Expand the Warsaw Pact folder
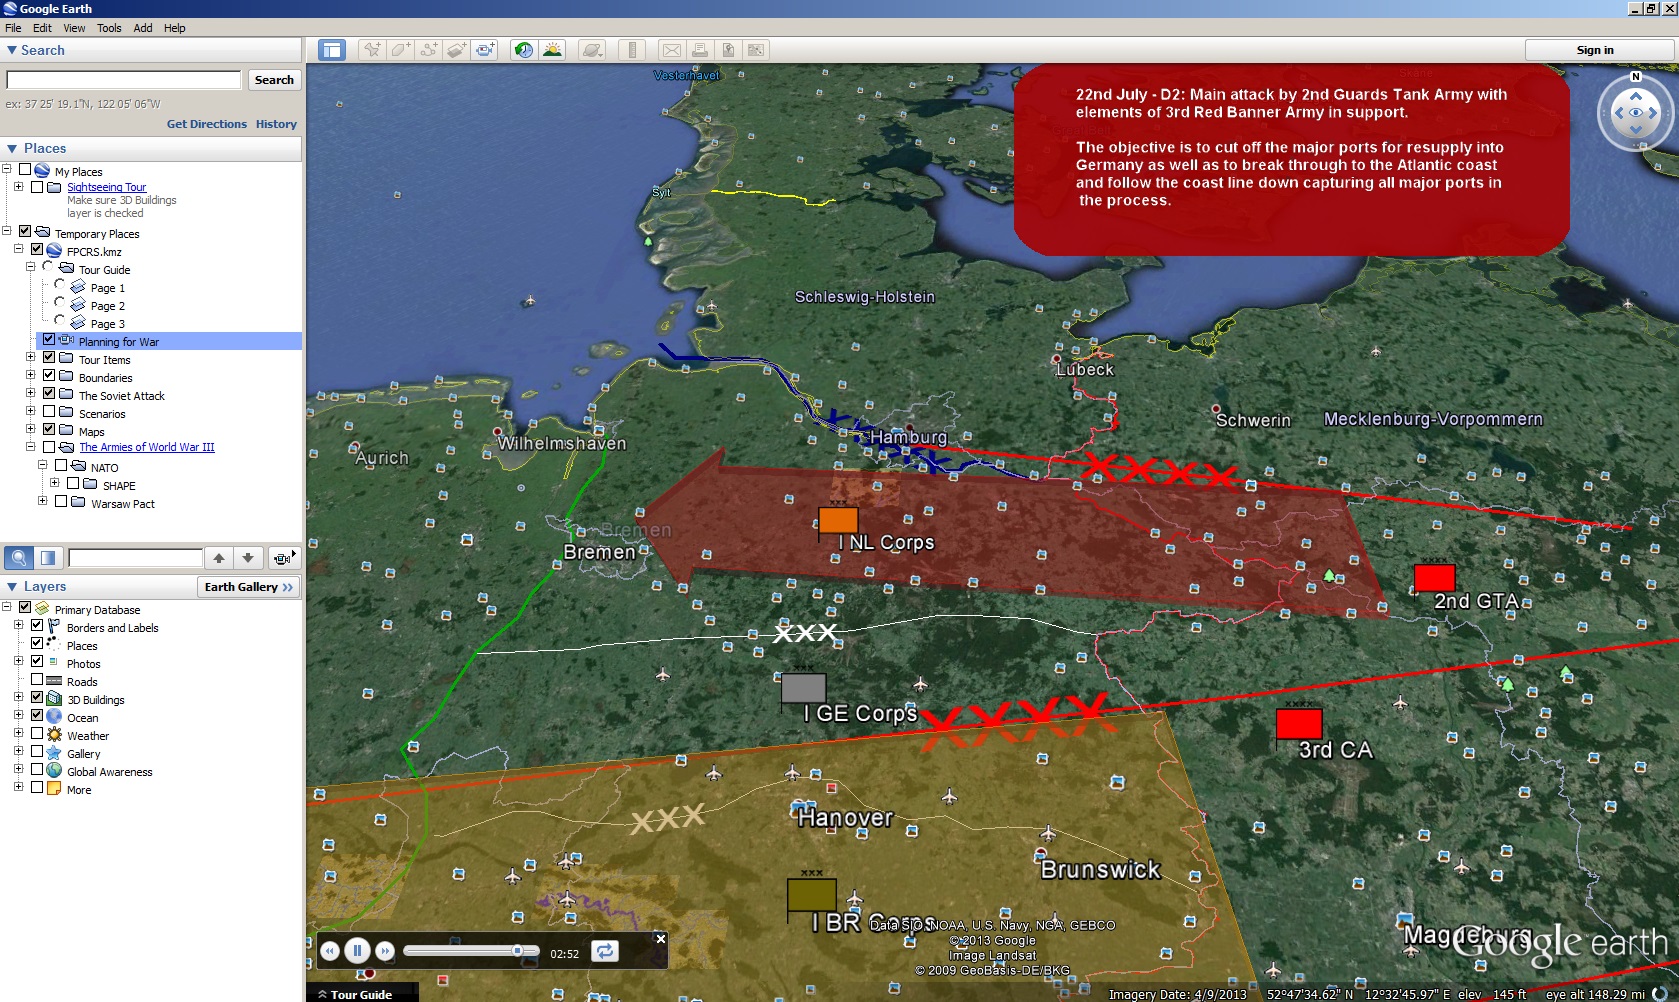This screenshot has width=1679, height=1002. click(x=43, y=502)
